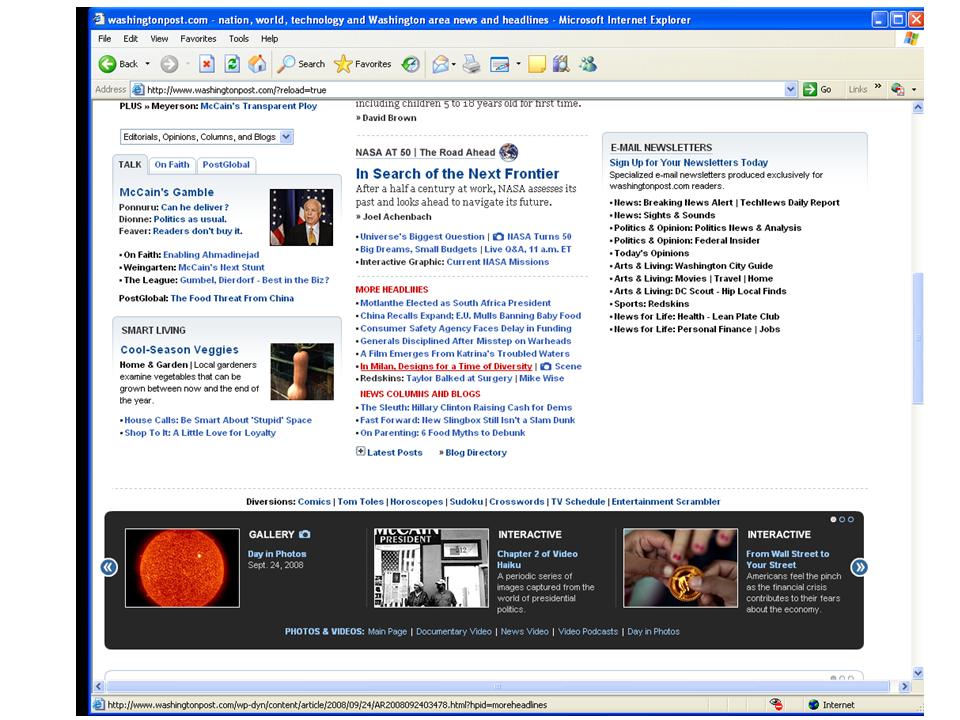Click the Internet zone globe in status bar

(814, 705)
